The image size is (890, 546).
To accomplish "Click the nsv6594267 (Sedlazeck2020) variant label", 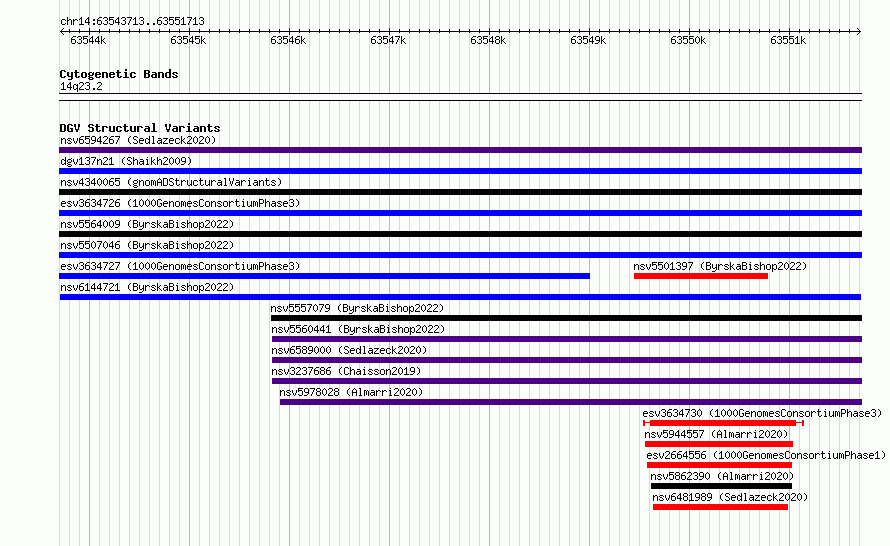I will pyautogui.click(x=138, y=140).
